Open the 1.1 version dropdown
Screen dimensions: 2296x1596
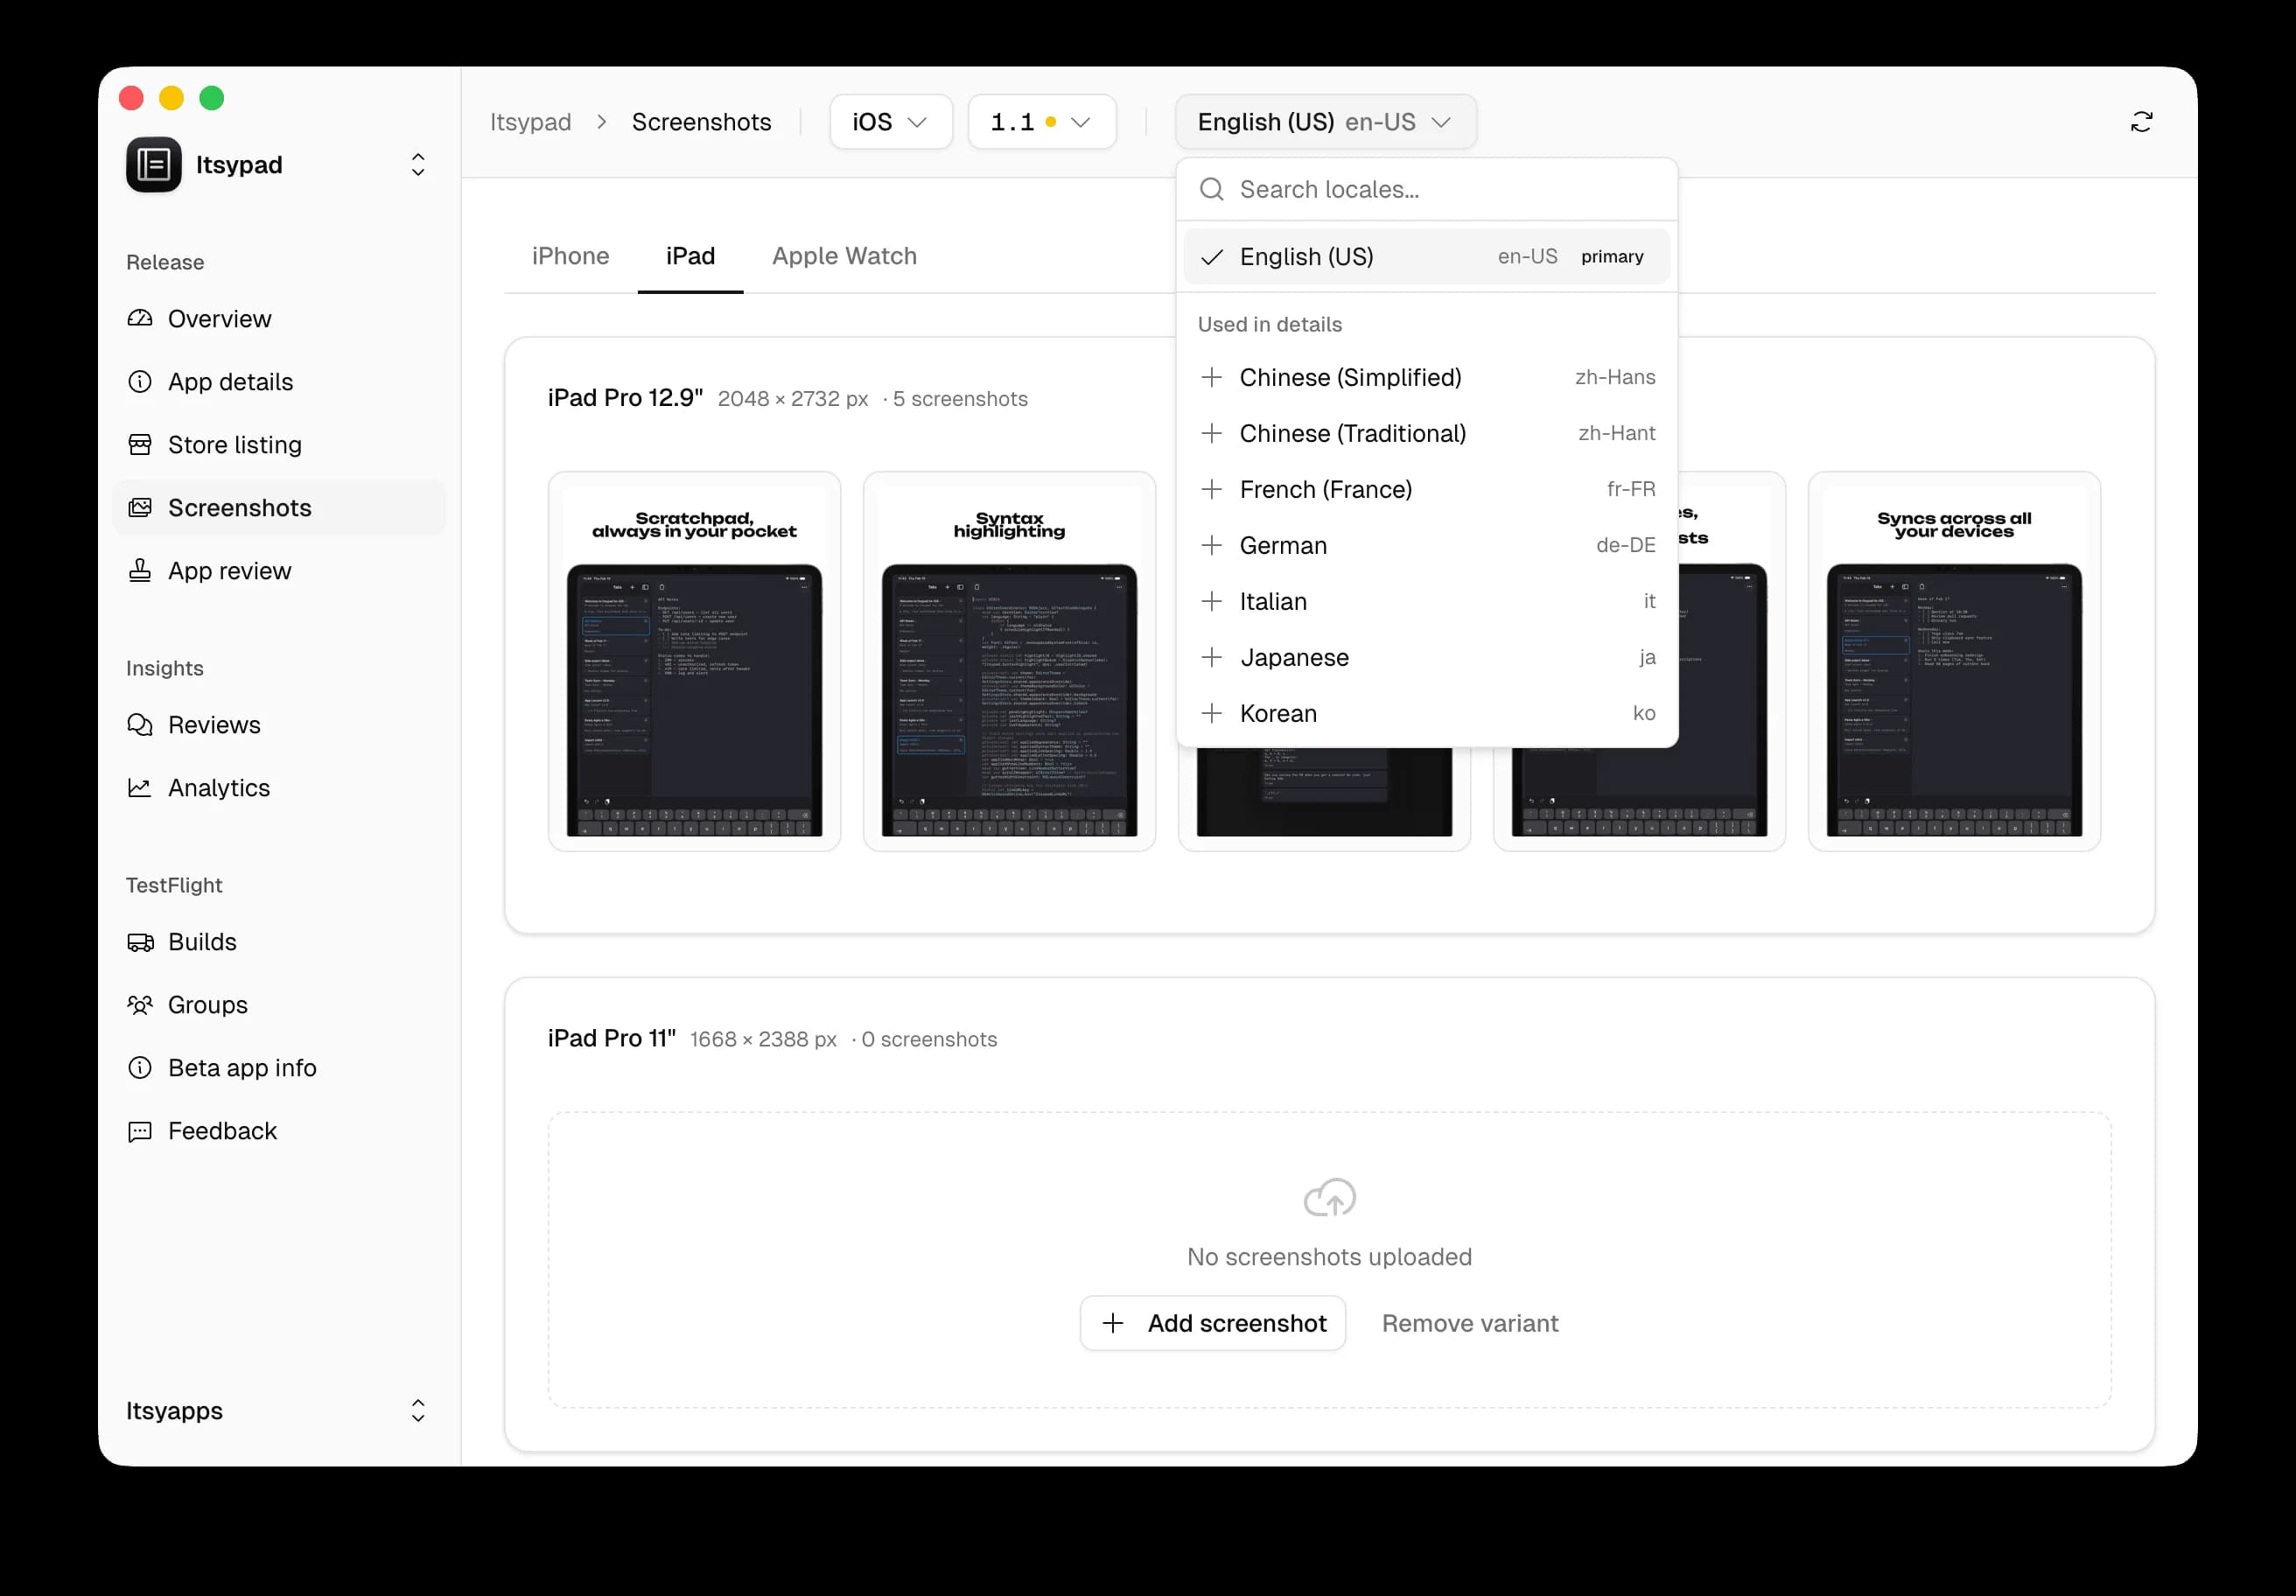[x=1041, y=121]
